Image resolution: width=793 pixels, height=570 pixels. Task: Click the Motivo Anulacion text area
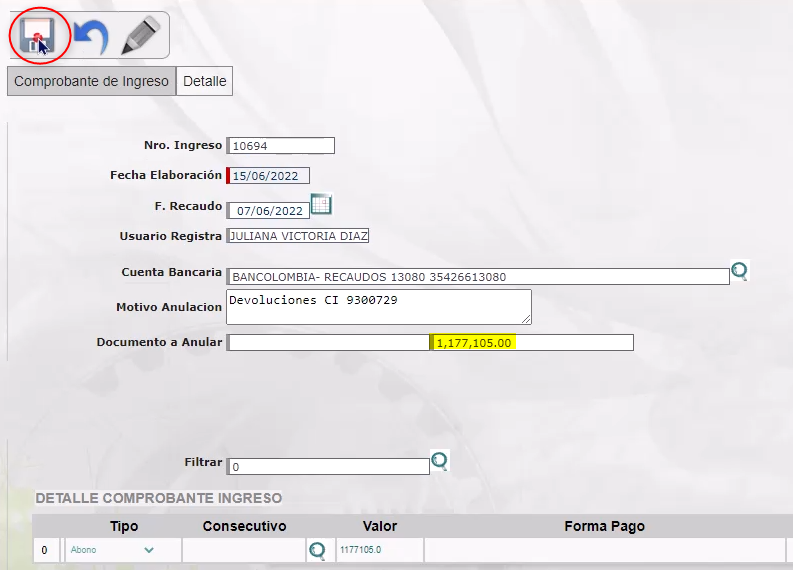pos(378,307)
